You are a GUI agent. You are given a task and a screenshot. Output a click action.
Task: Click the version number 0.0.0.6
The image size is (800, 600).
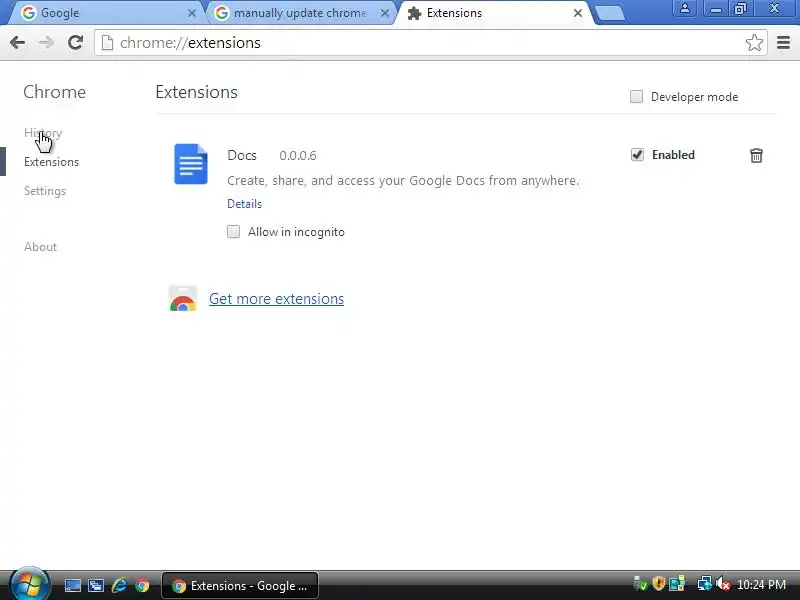coord(297,156)
